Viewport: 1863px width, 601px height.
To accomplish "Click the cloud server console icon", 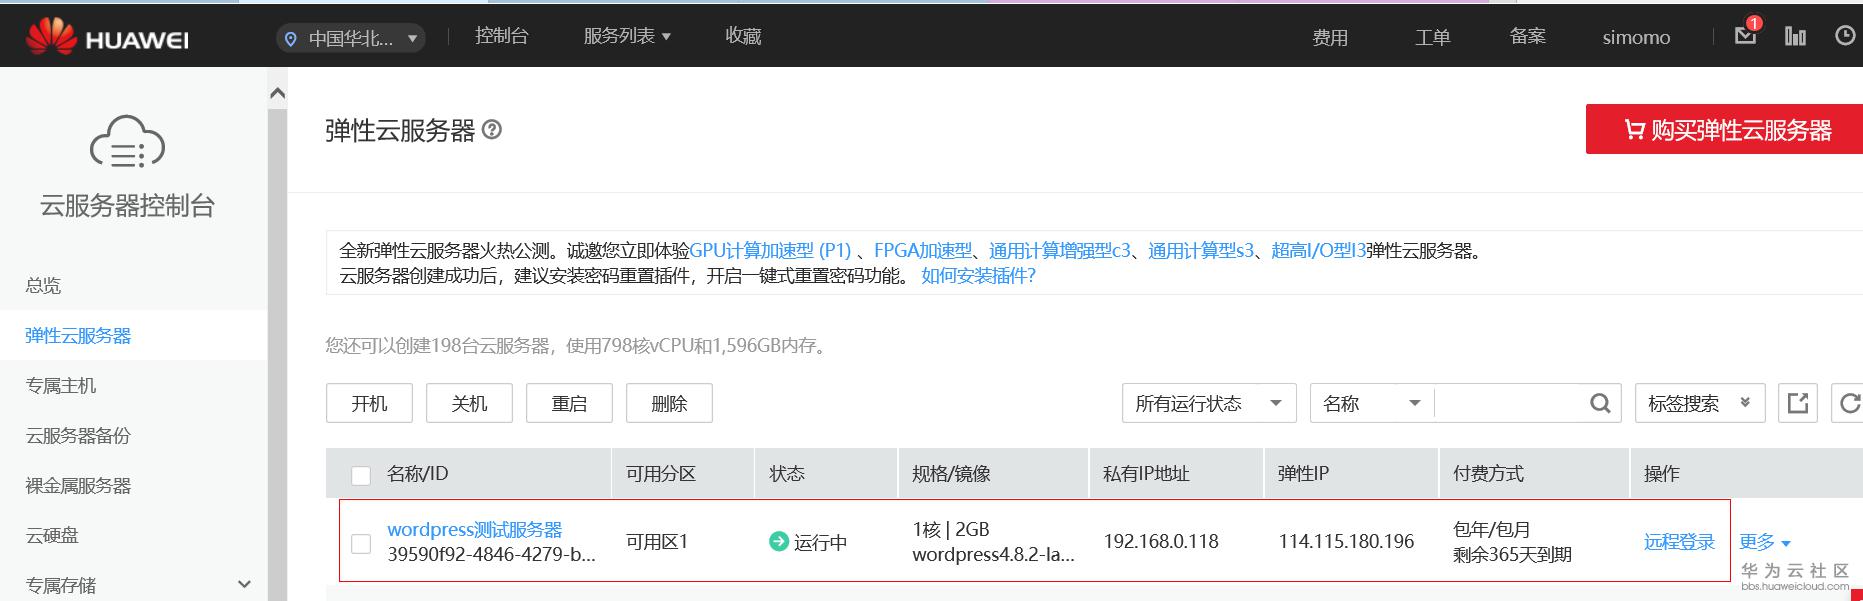I will pyautogui.click(x=127, y=142).
